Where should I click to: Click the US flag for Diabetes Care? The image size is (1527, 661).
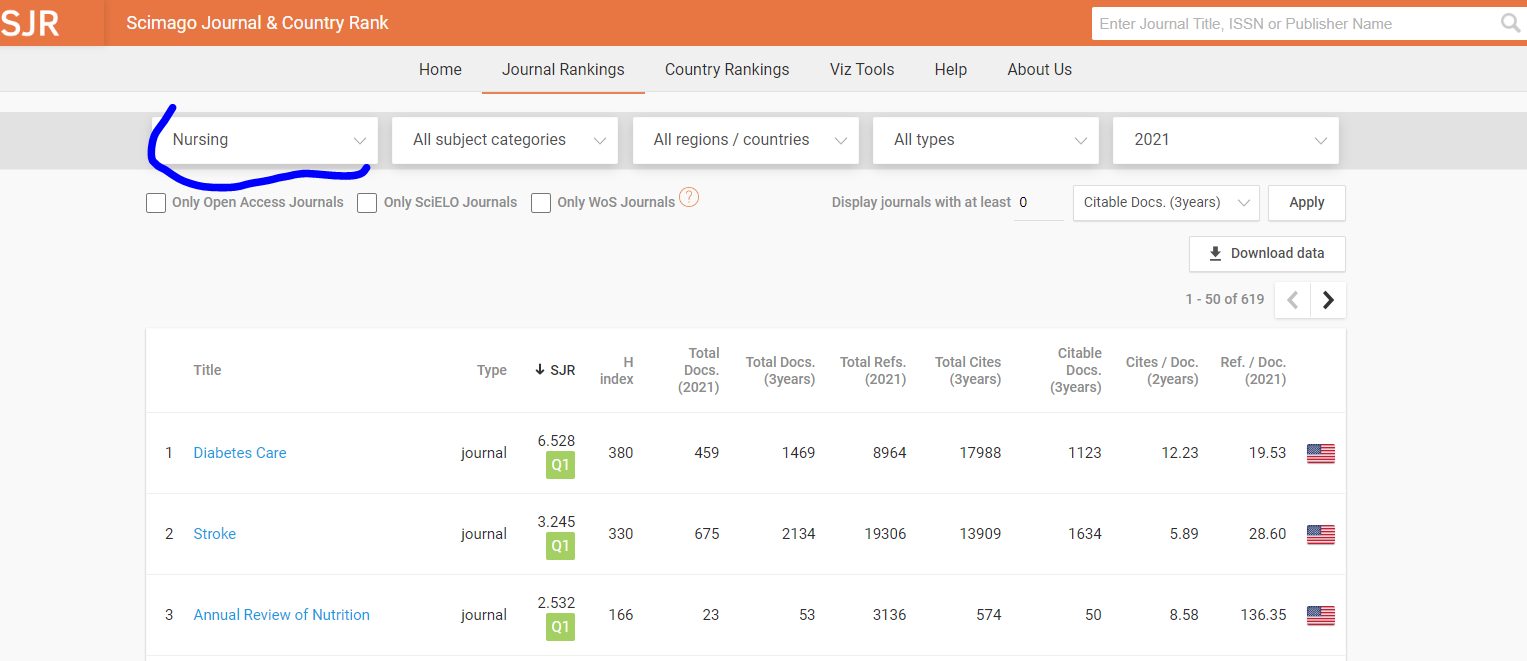click(x=1321, y=453)
